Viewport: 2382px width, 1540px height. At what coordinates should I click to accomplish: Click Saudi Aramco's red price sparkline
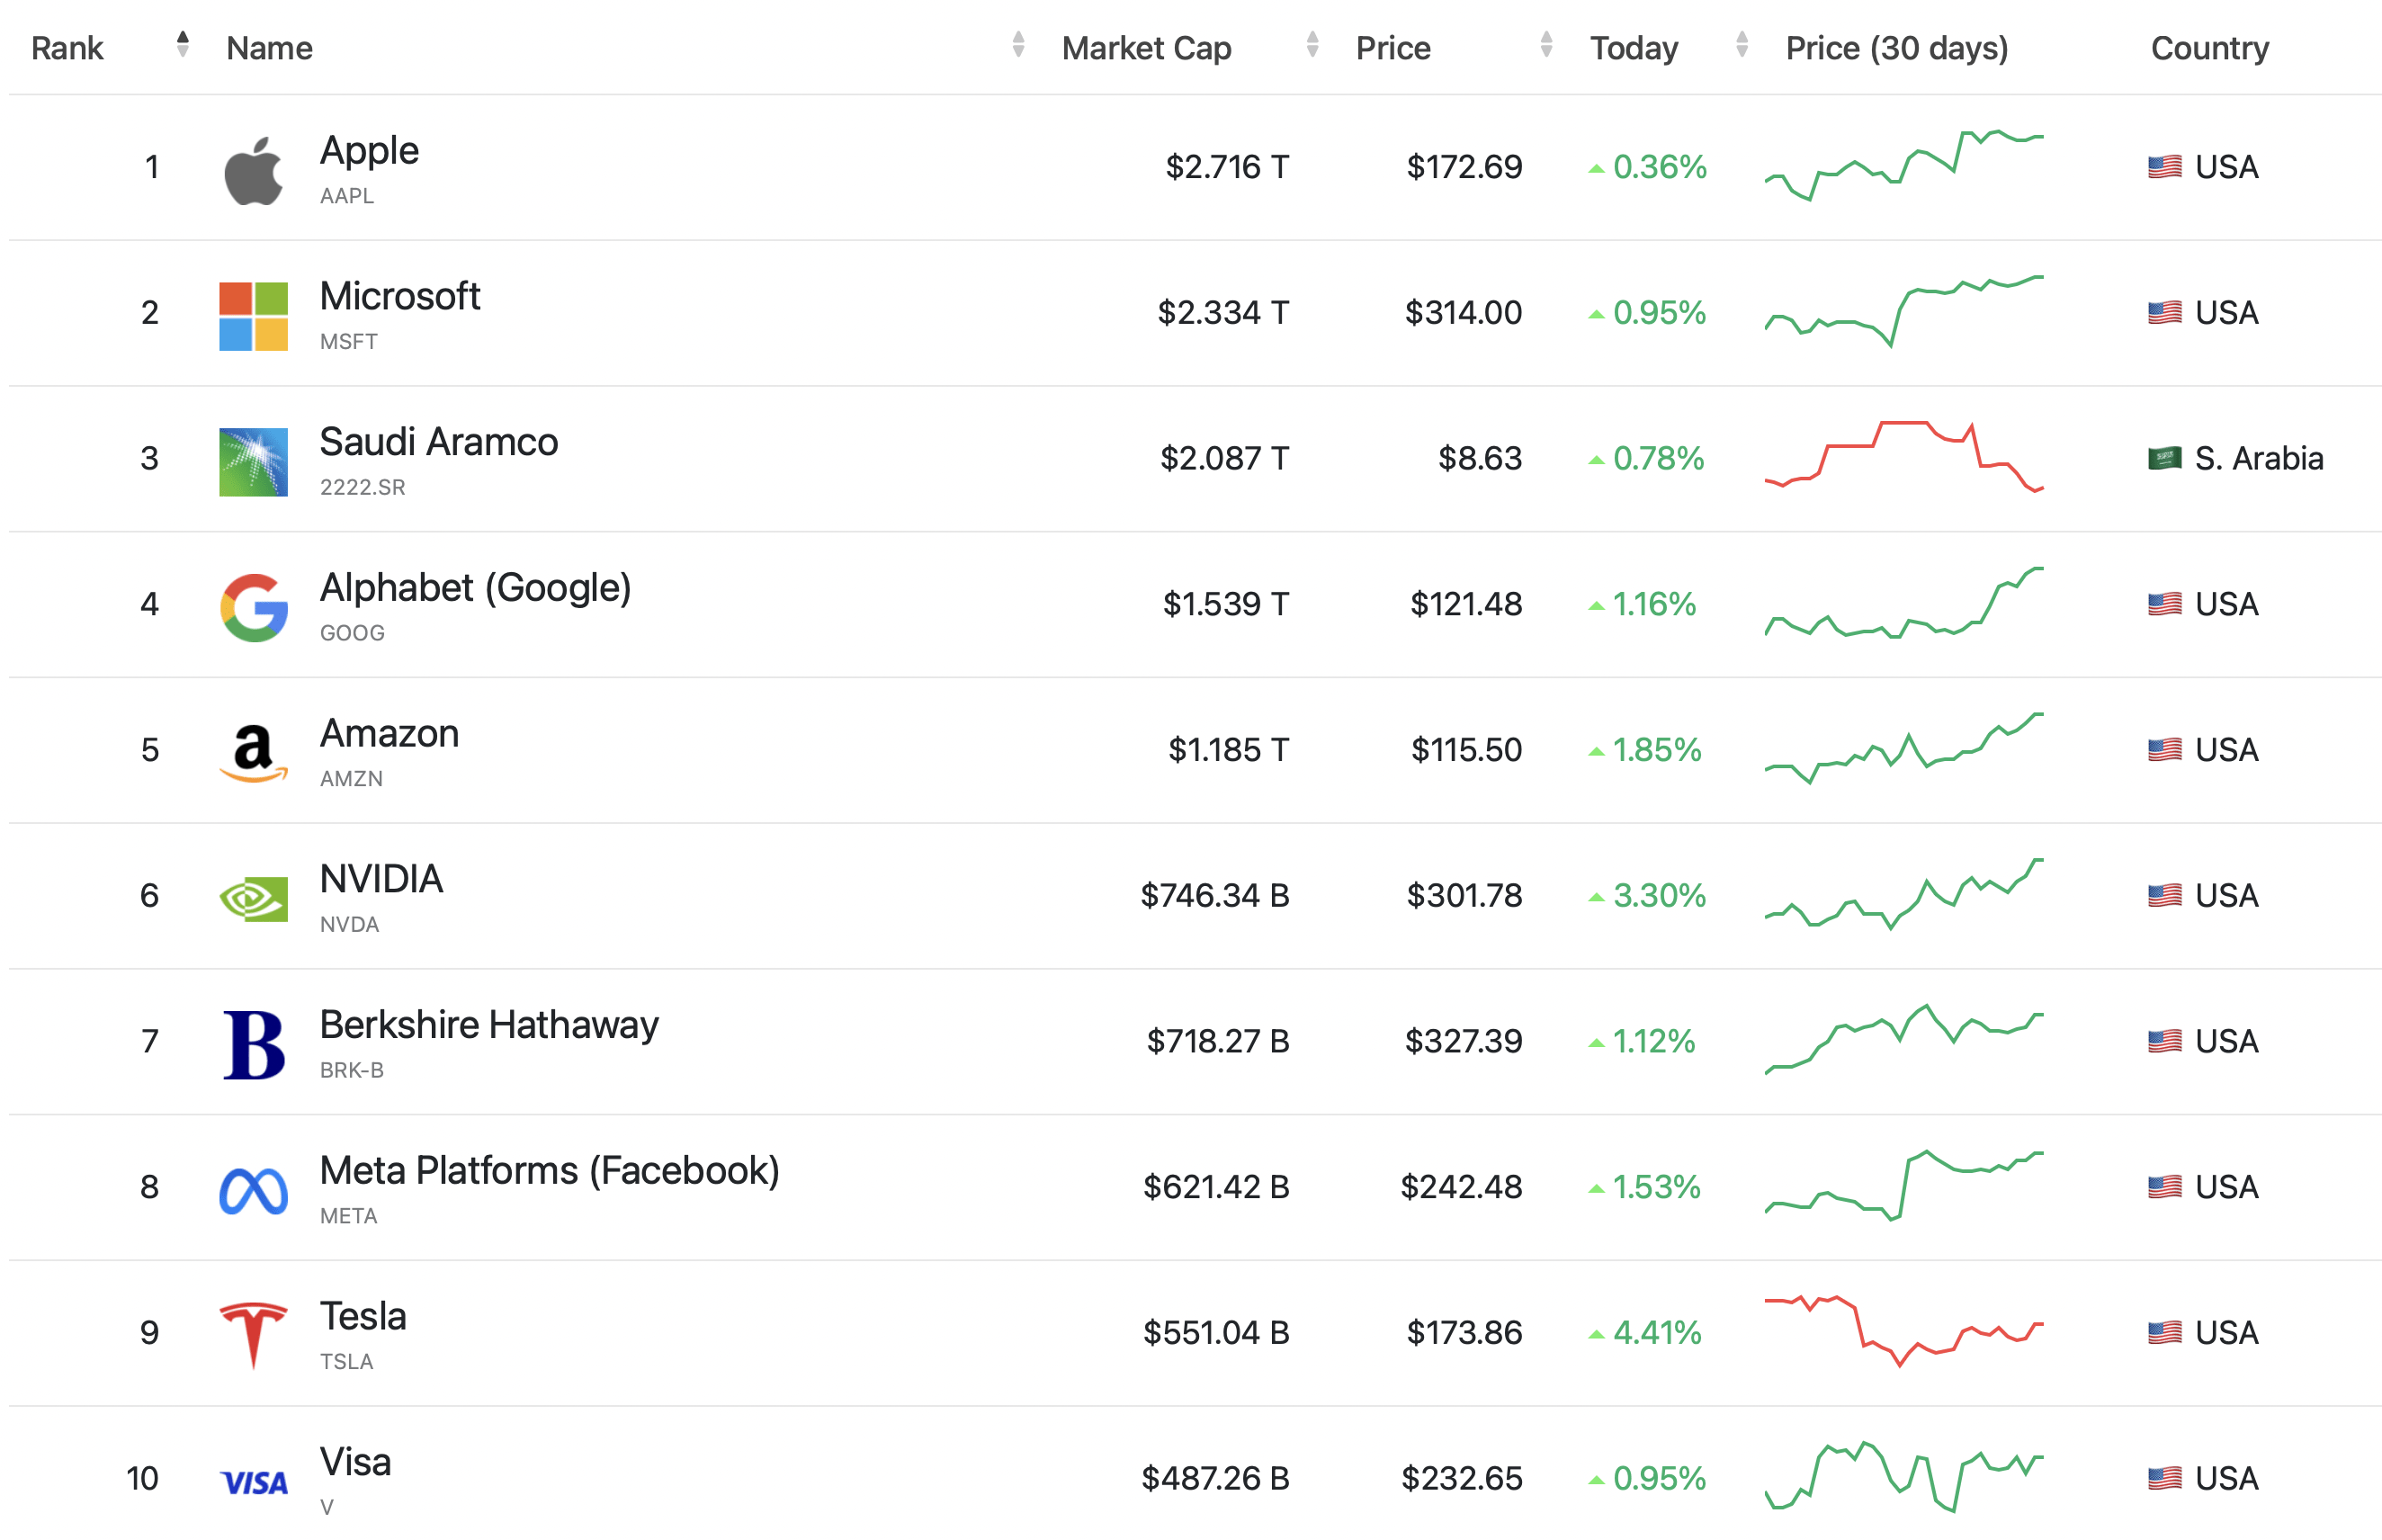1903,457
